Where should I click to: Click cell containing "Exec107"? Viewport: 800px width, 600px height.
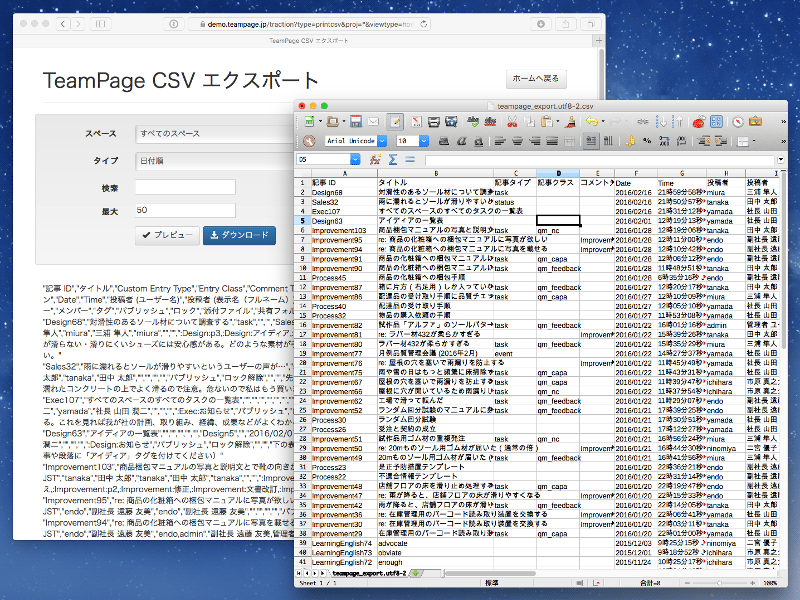[344, 211]
